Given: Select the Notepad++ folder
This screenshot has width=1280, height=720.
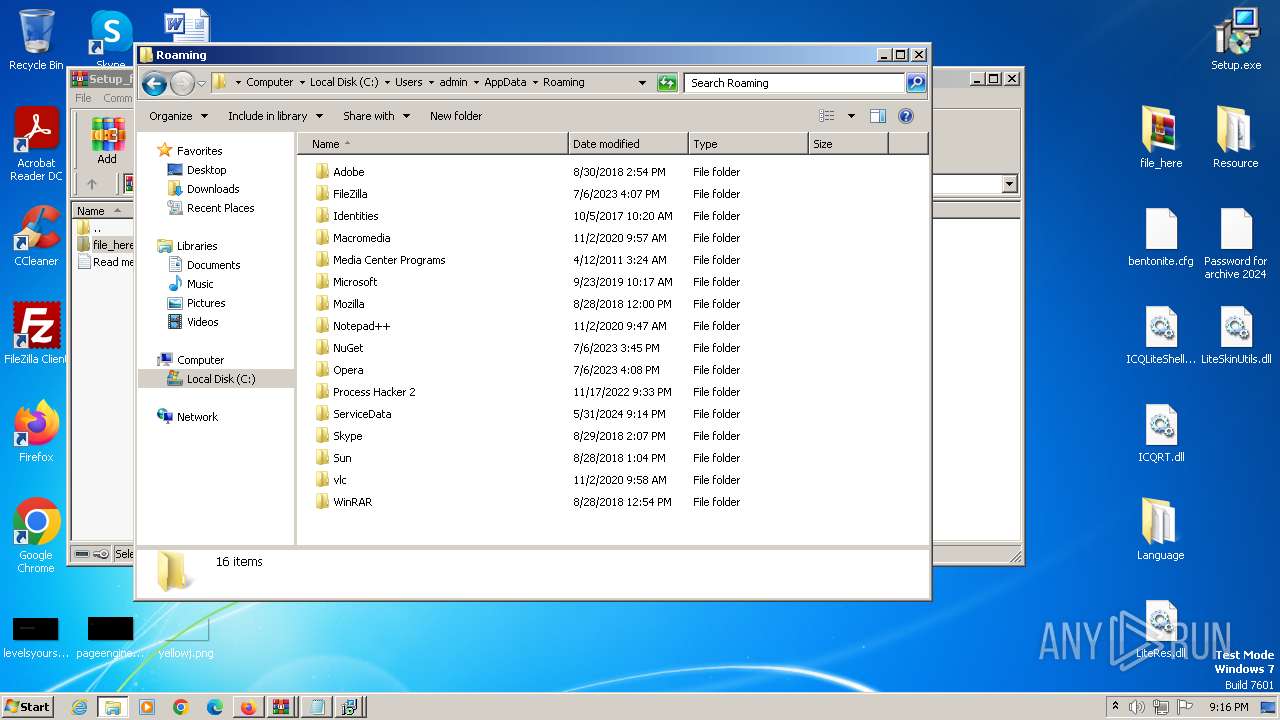Looking at the screenshot, I should tap(361, 326).
